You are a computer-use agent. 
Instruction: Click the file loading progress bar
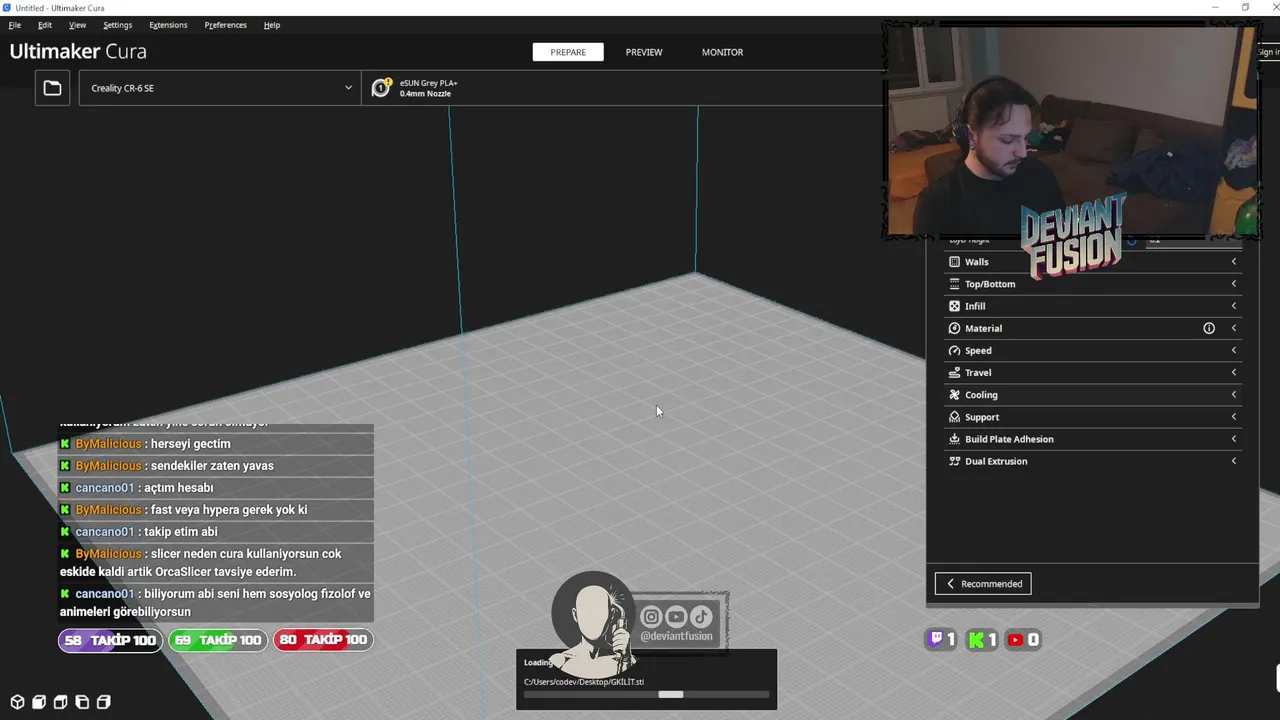[646, 694]
